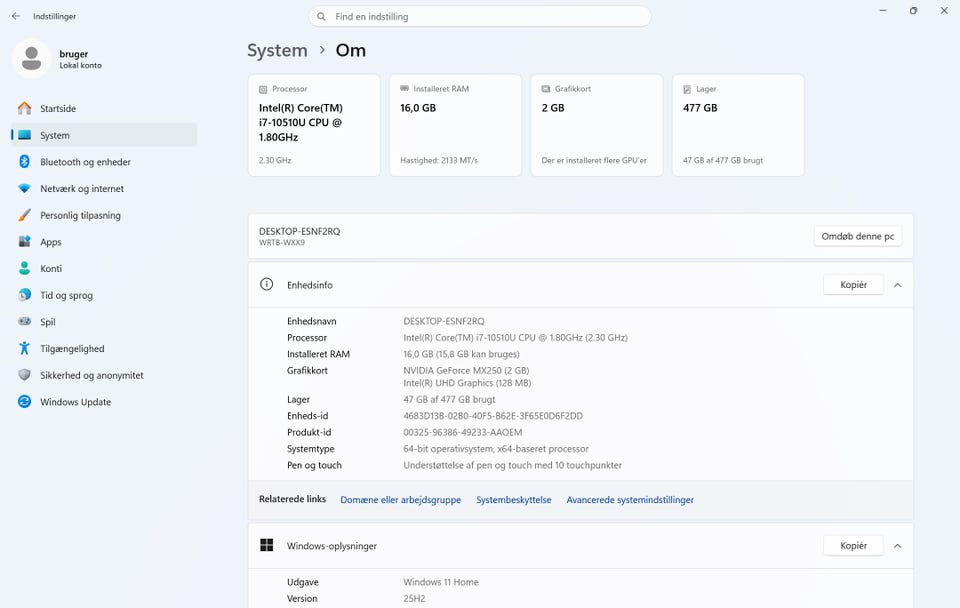Click the version value 25H2
960x608 pixels.
click(x=414, y=599)
